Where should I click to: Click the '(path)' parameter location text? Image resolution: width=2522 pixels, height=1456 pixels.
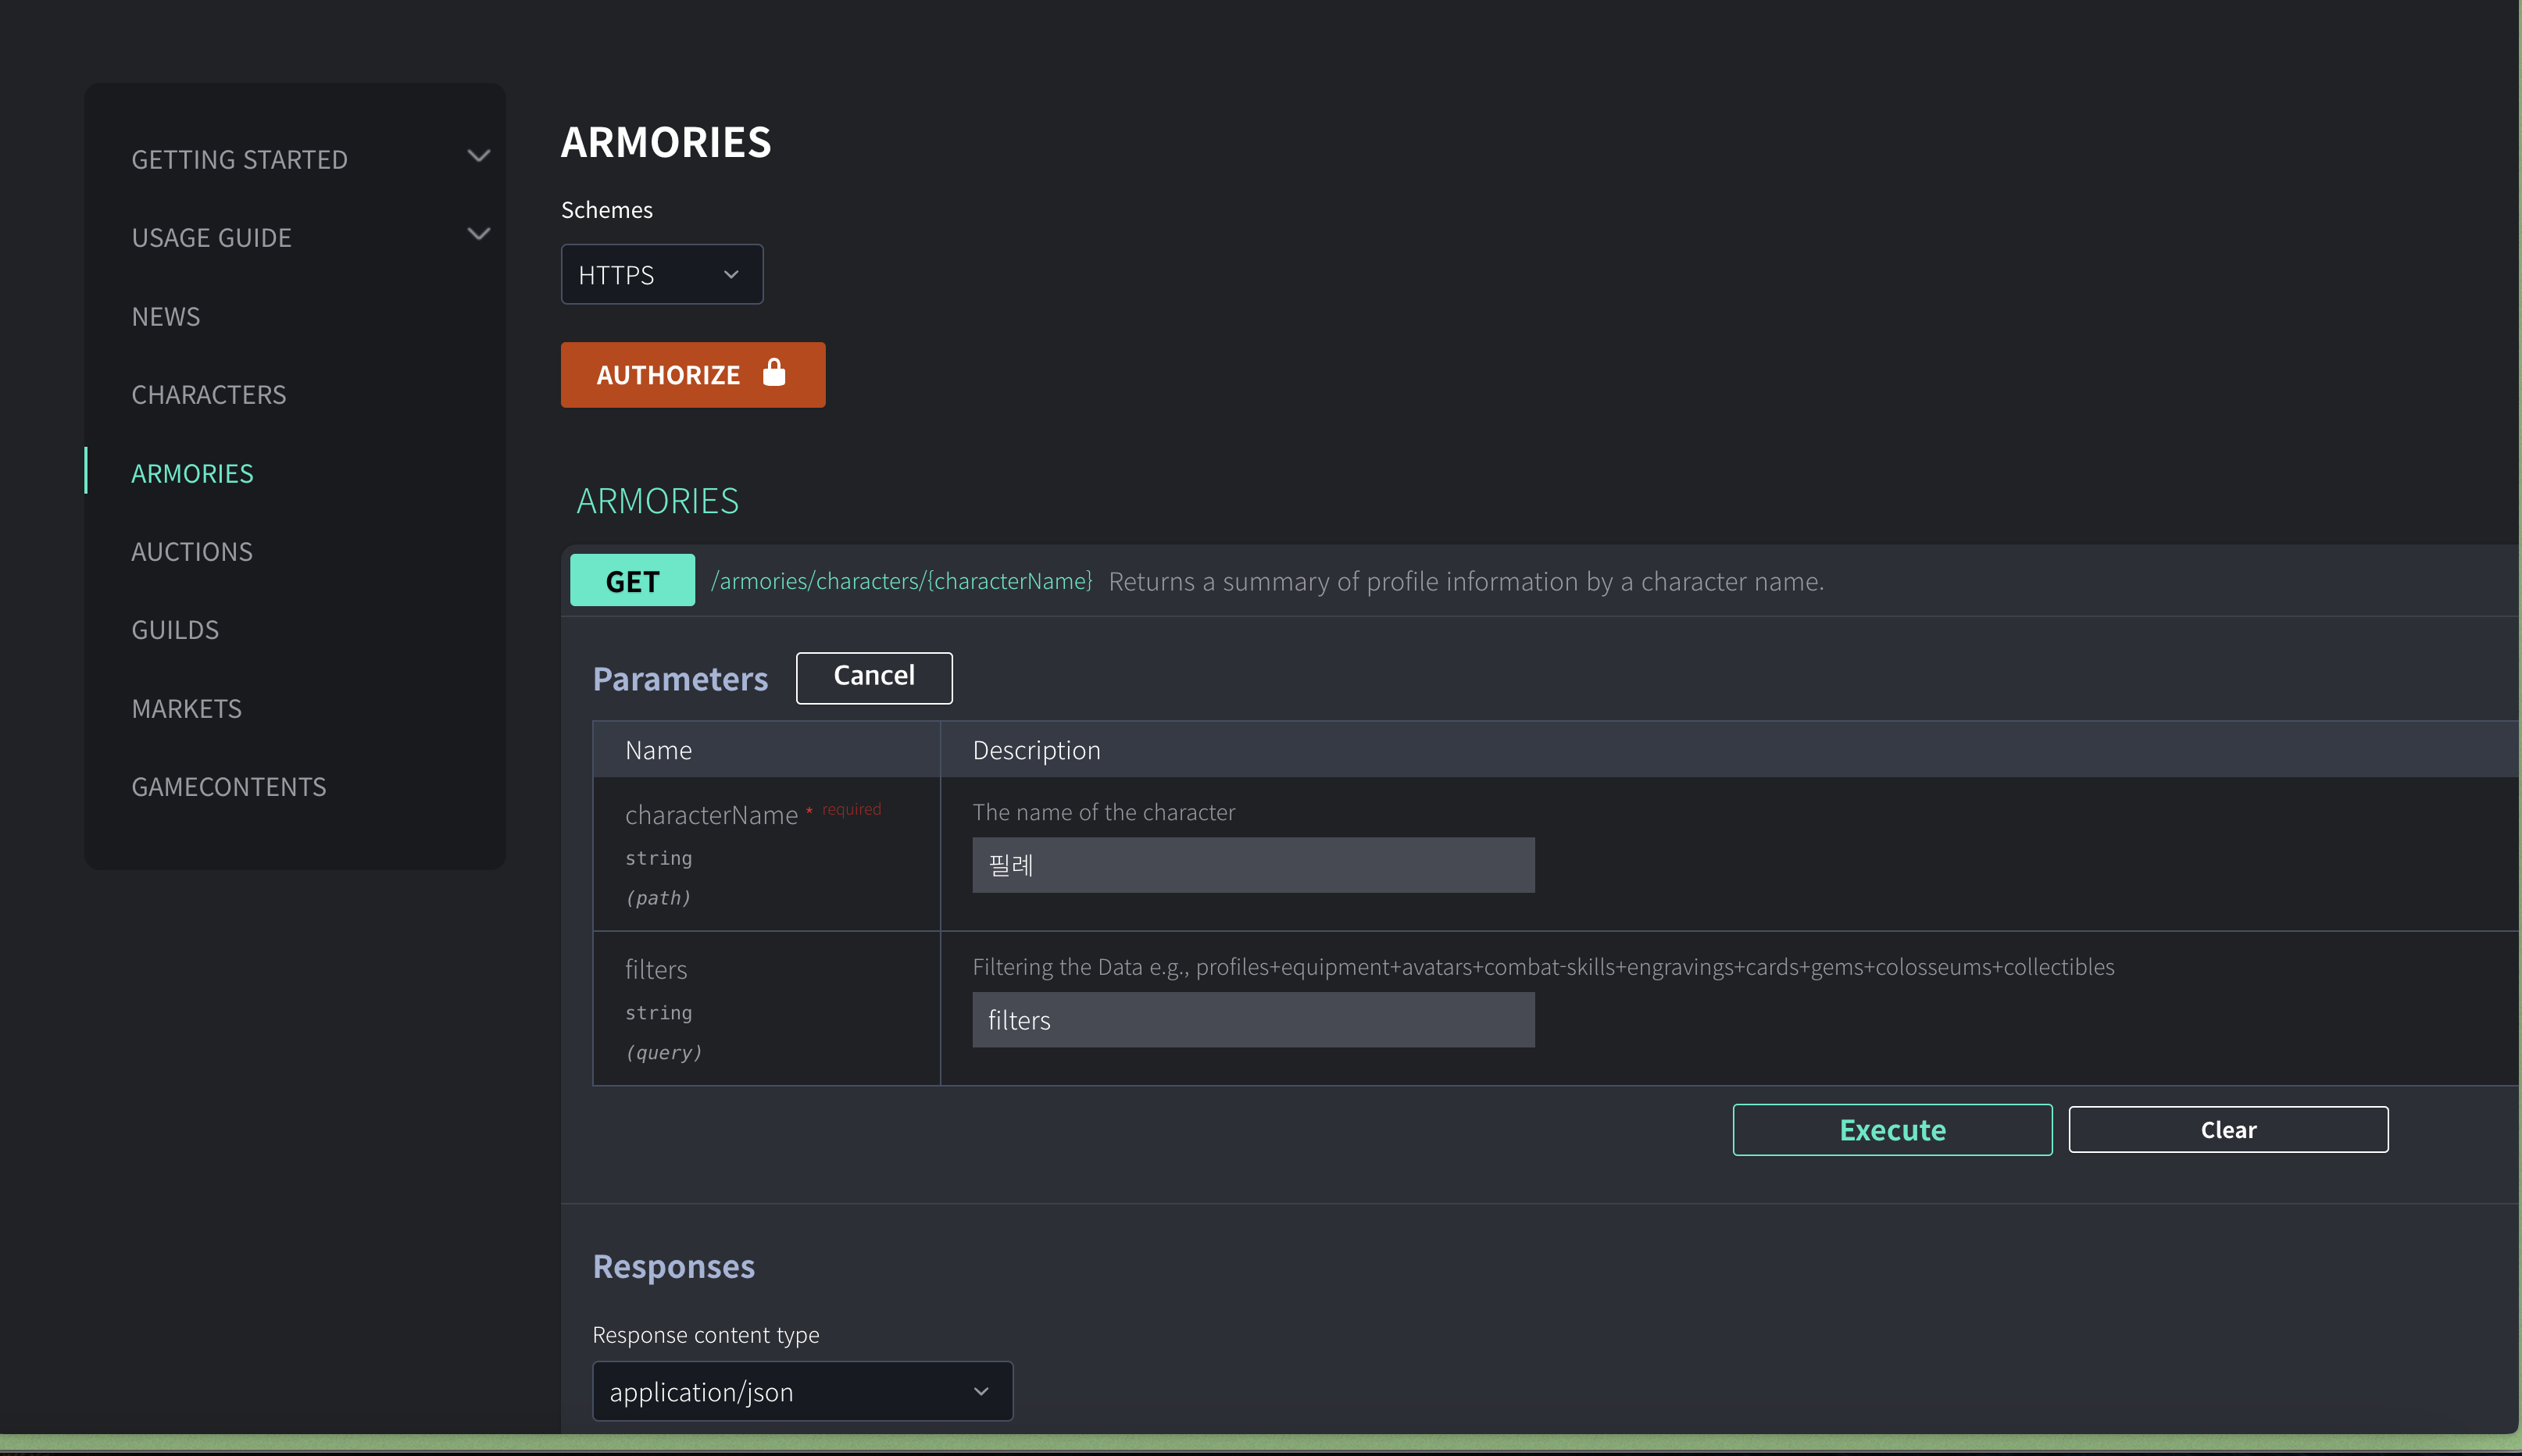[658, 898]
